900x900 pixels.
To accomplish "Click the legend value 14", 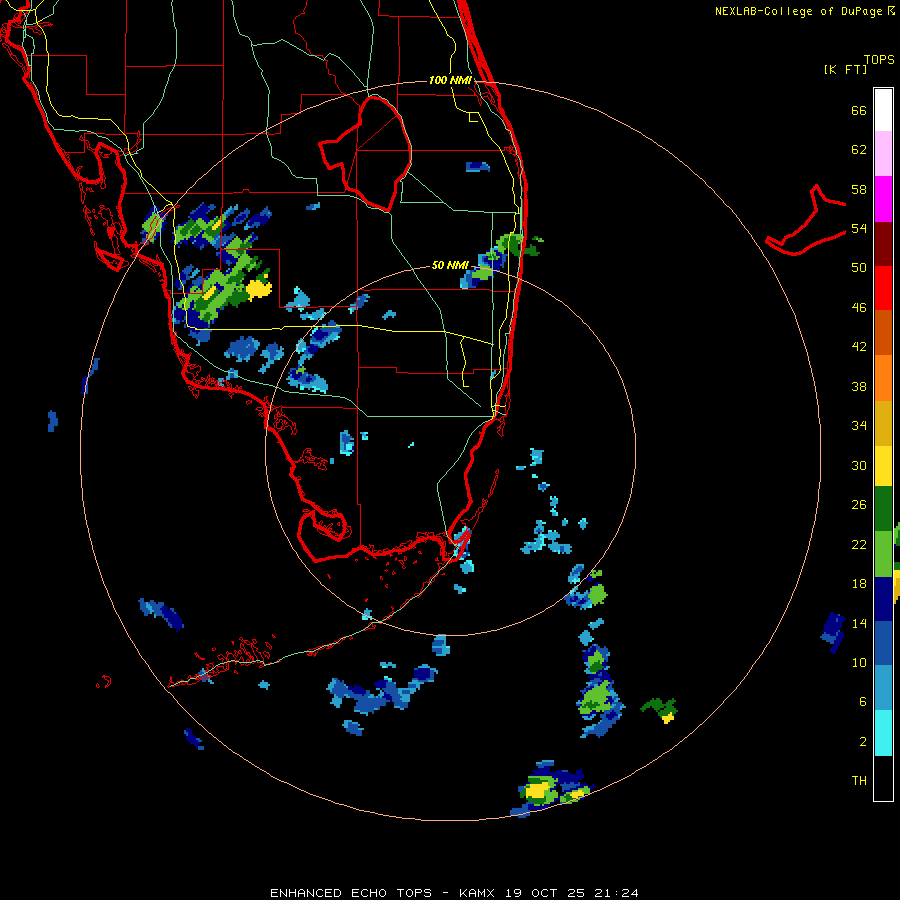I will coord(859,624).
